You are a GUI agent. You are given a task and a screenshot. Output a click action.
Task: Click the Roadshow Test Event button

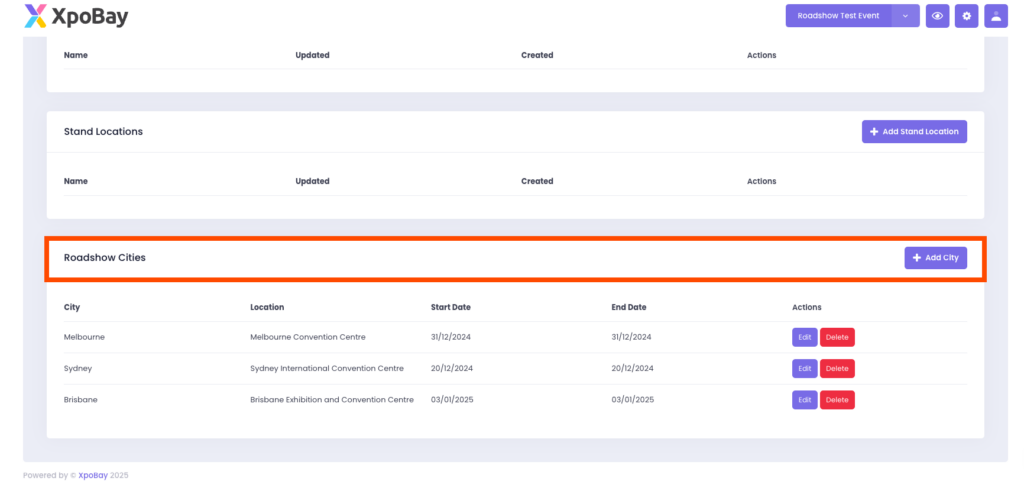point(838,16)
